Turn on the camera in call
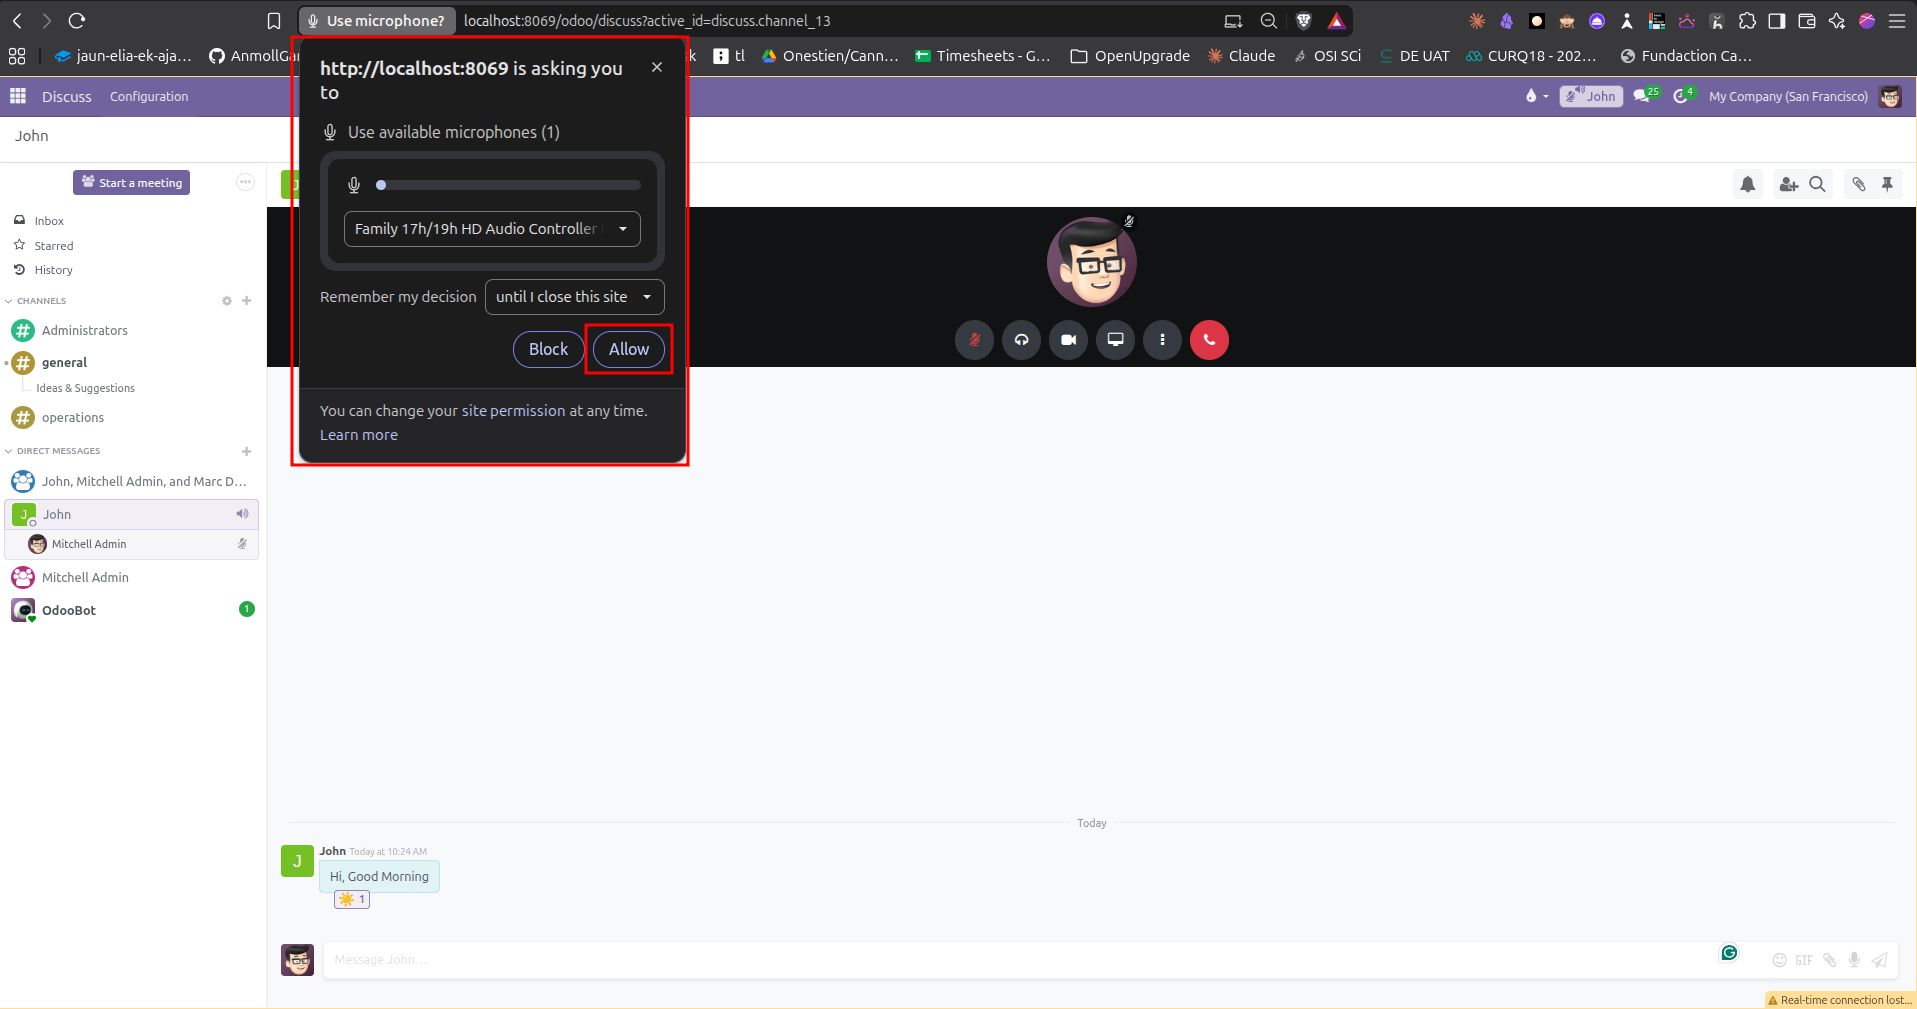 1068,340
